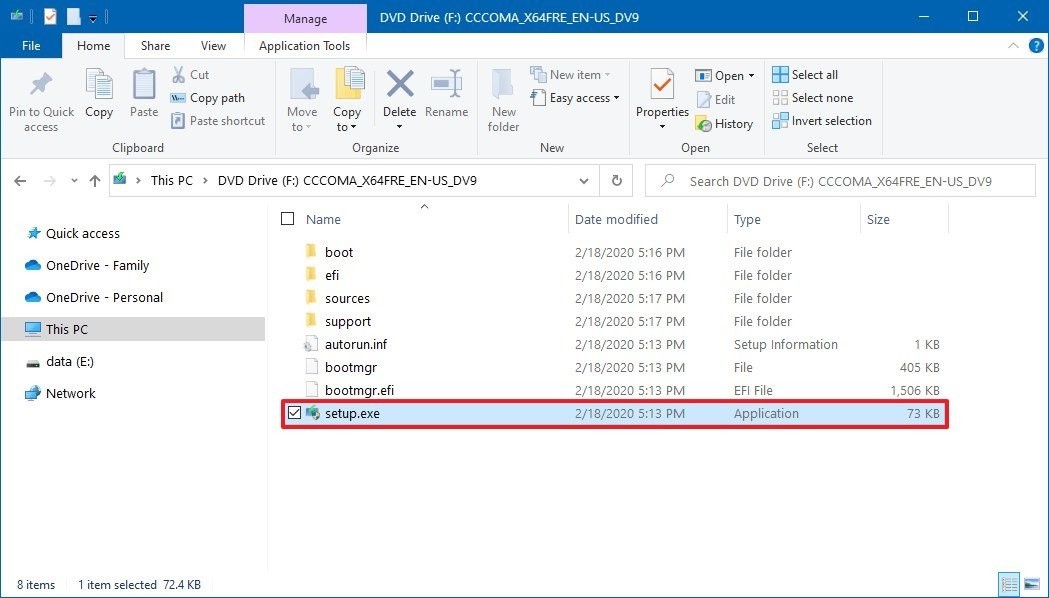Select the sources folder
The width and height of the screenshot is (1049, 598).
tap(347, 298)
